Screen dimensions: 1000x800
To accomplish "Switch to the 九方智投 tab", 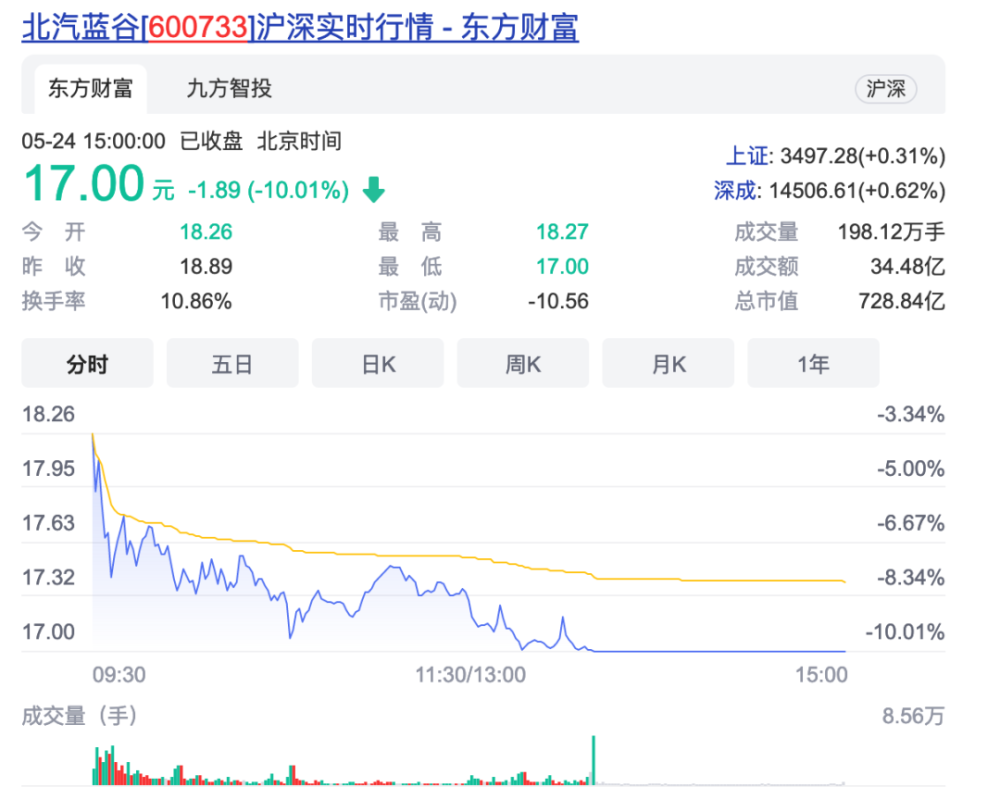I will tap(229, 88).
